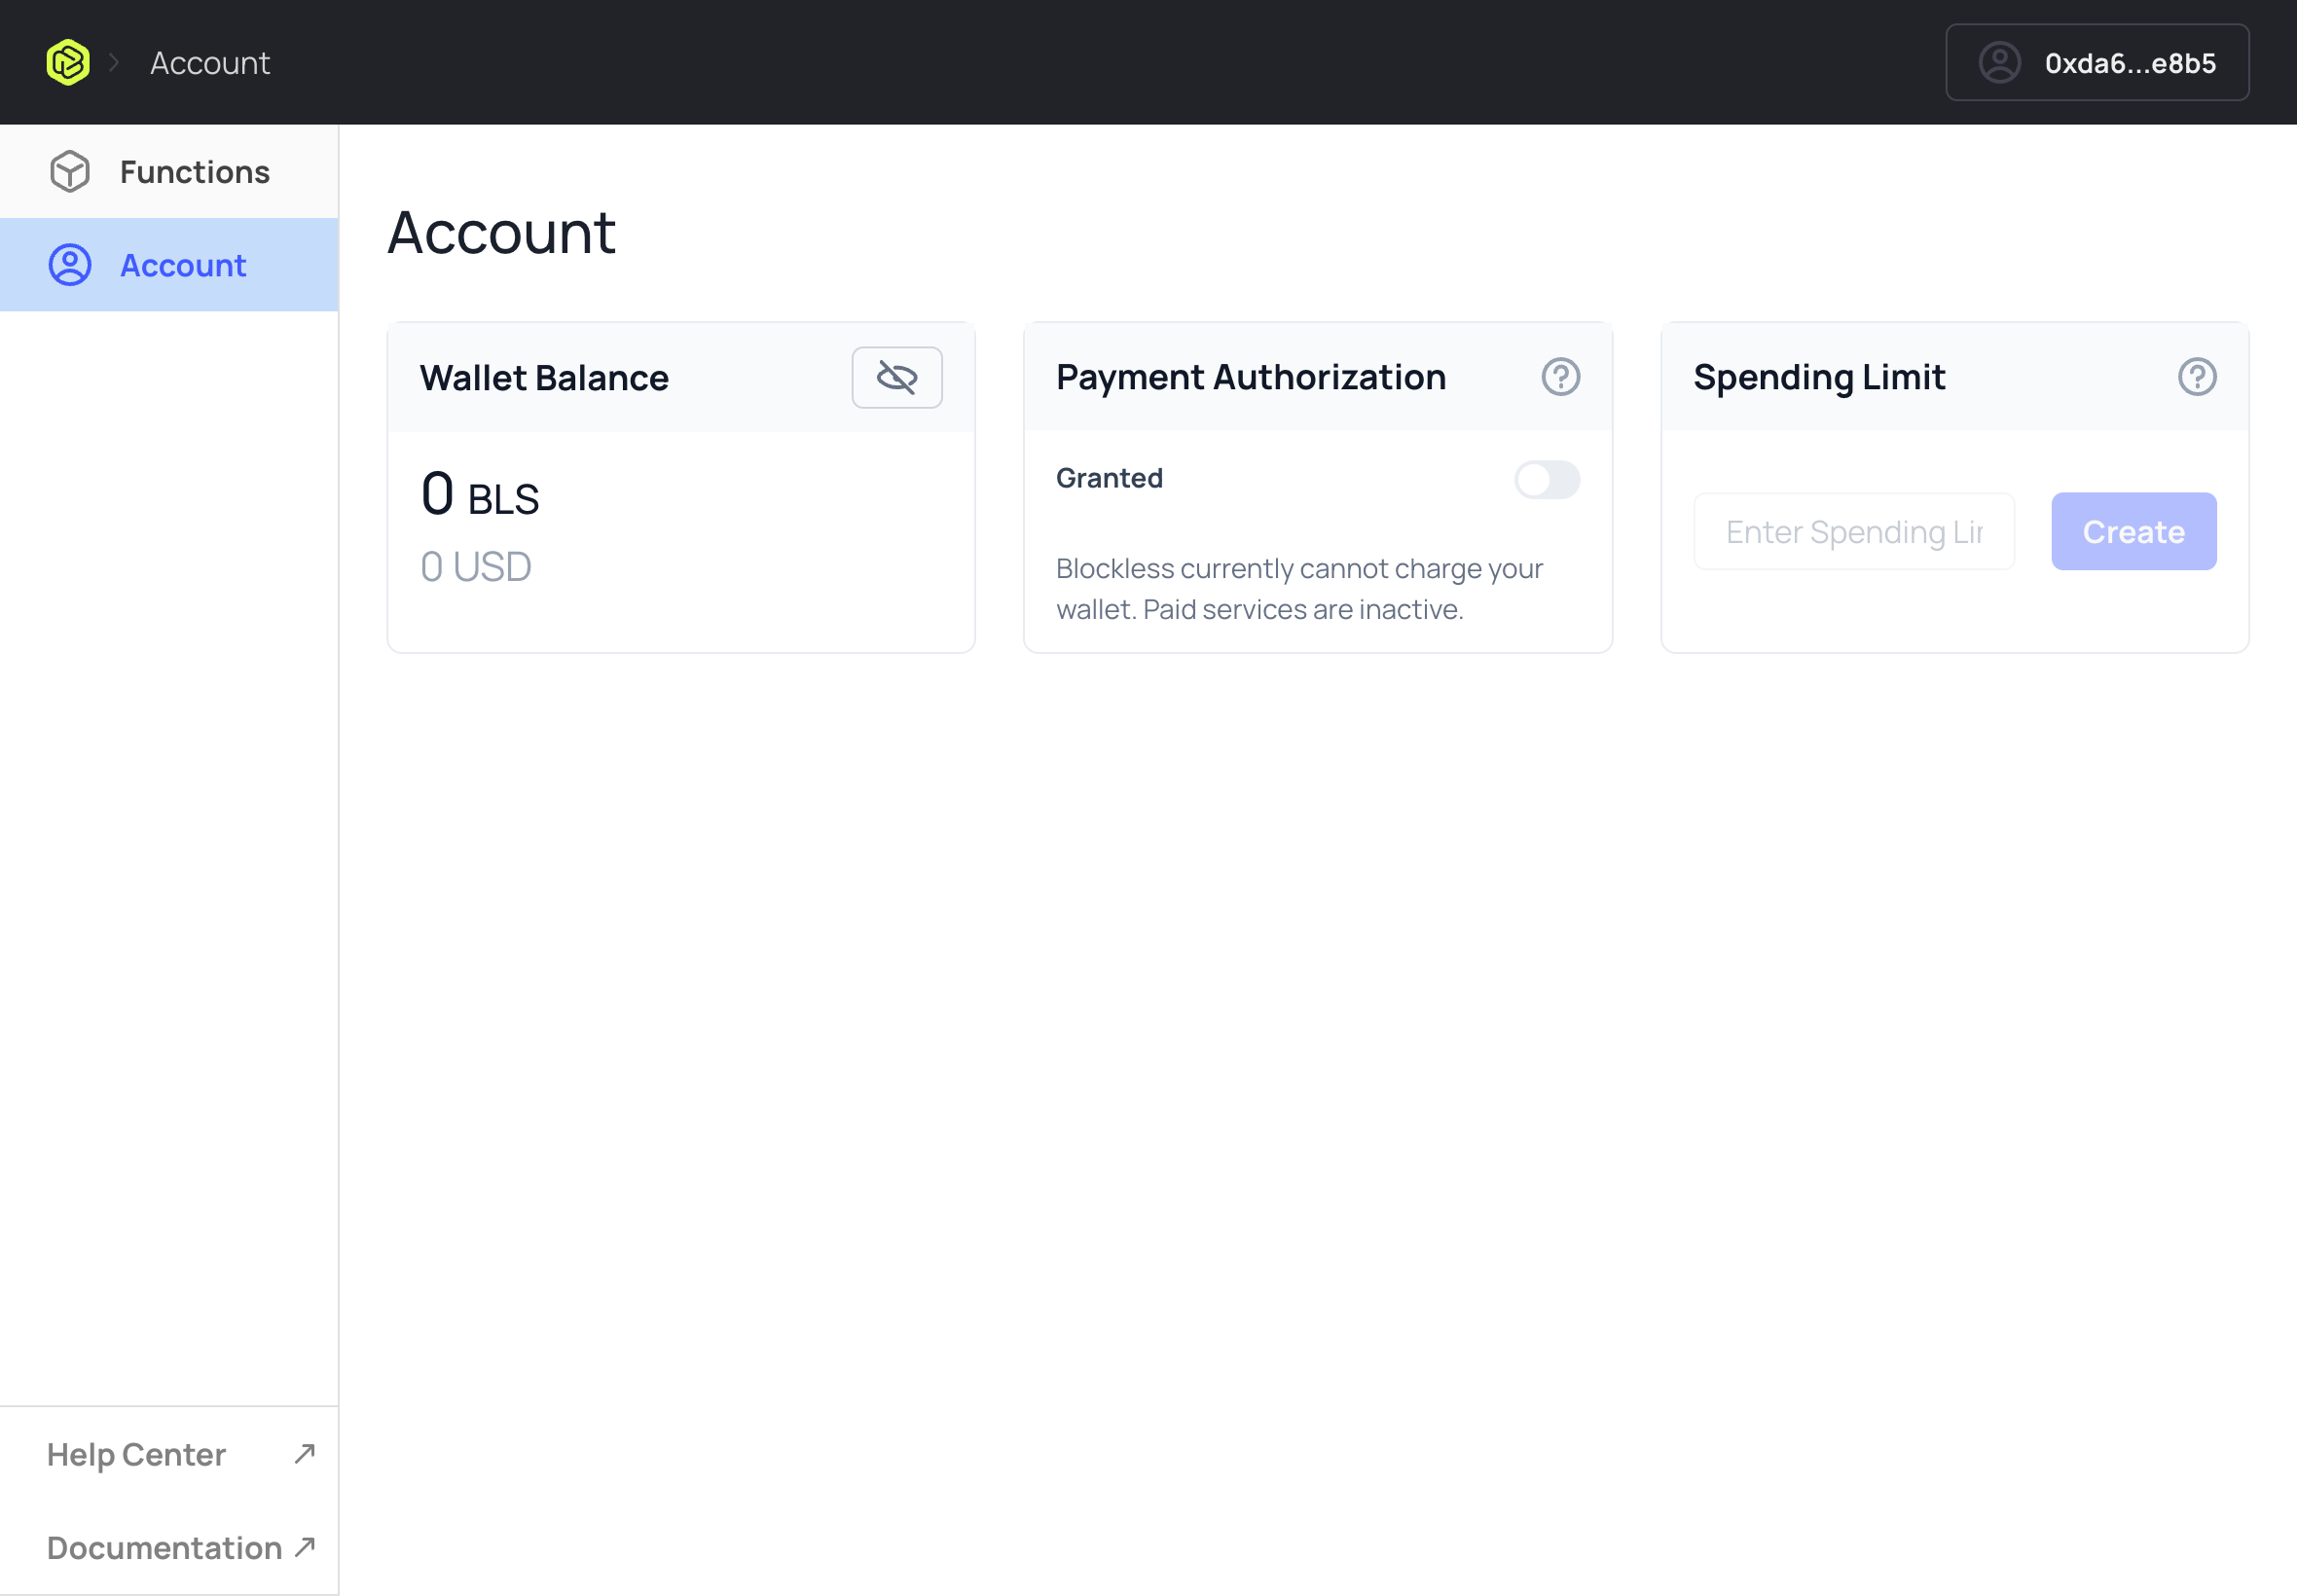Click the Blockless logo icon

pyautogui.click(x=67, y=61)
